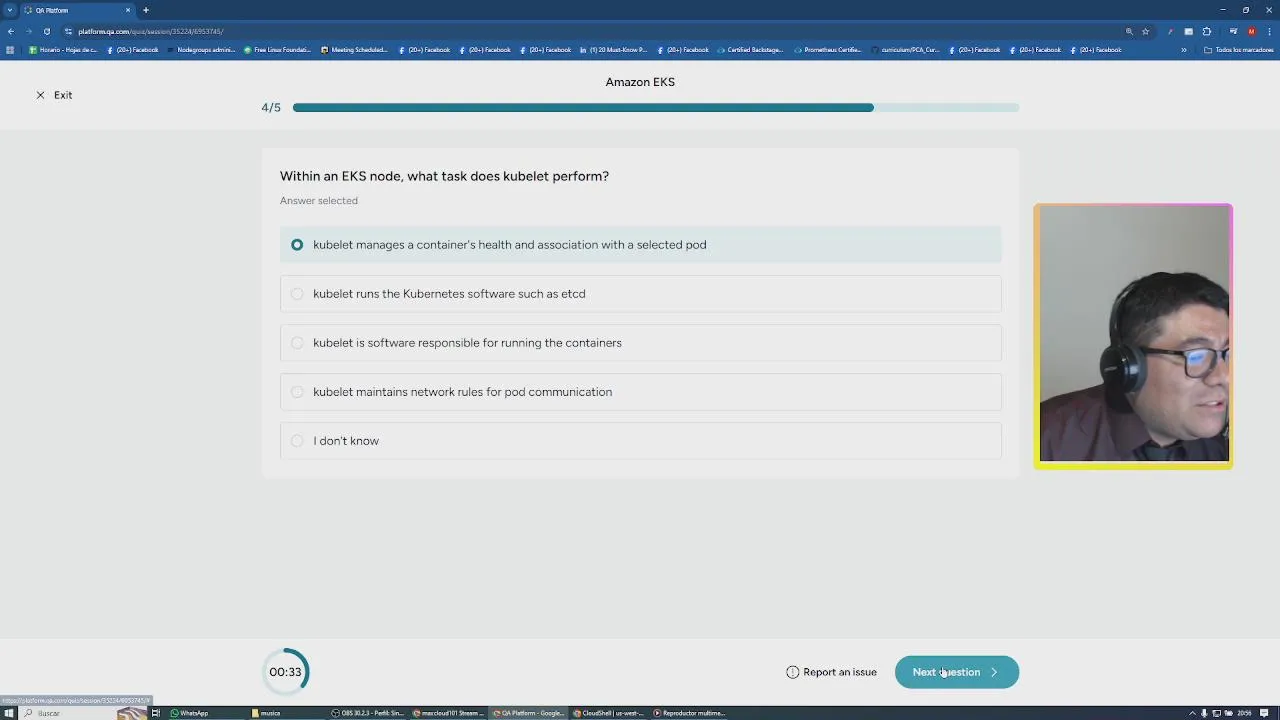
Task: Switch to CloudShell window on the taskbar
Action: pyautogui.click(x=609, y=713)
